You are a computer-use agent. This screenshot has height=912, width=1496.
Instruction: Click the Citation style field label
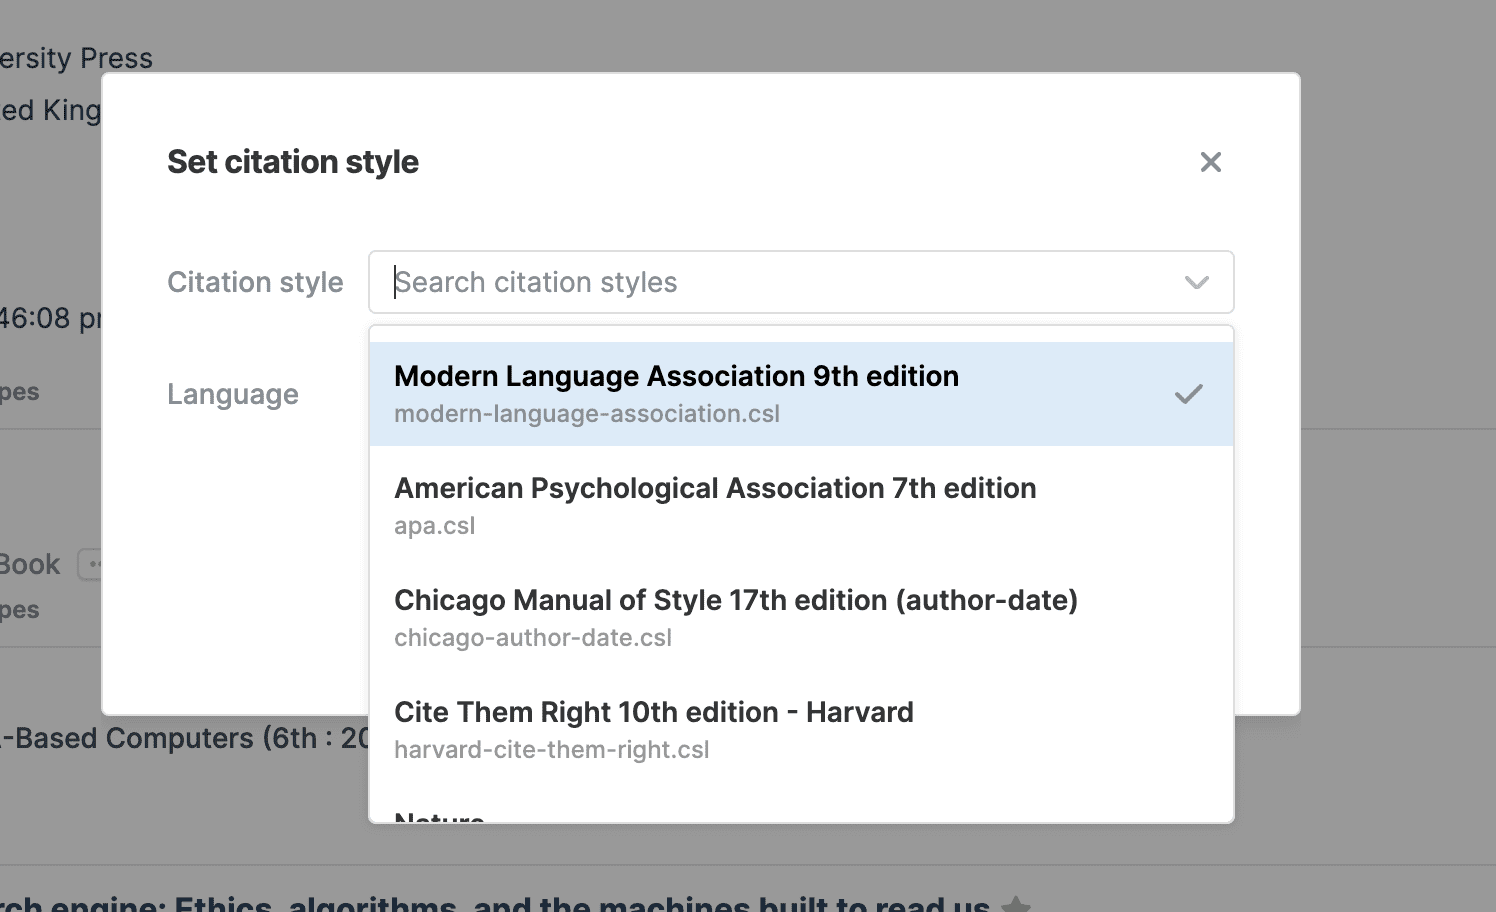tap(255, 283)
